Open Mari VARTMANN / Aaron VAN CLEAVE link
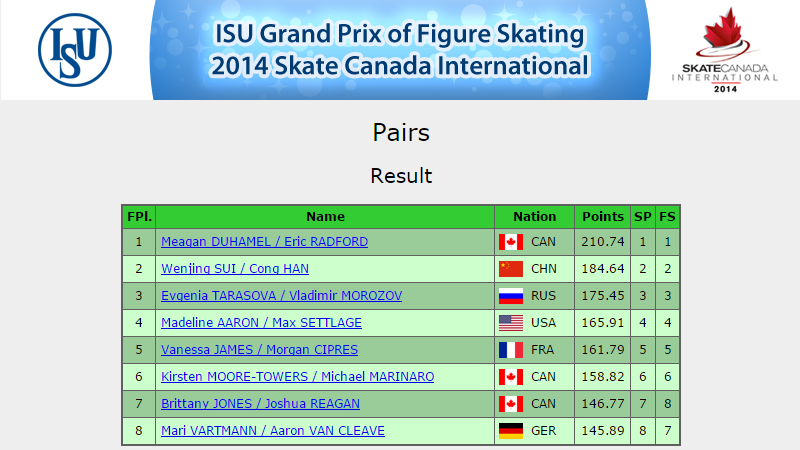 click(x=272, y=431)
